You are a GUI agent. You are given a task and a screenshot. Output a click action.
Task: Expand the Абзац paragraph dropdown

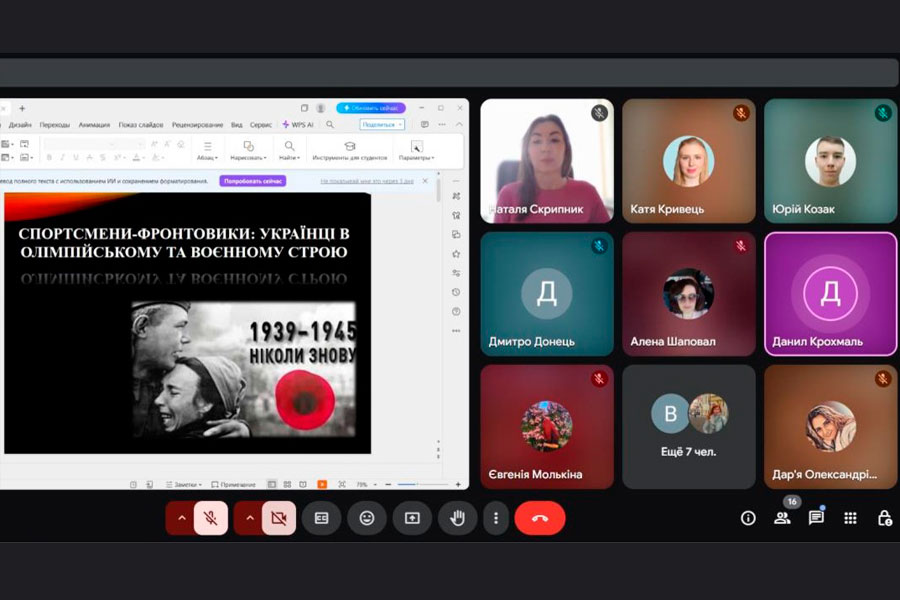(208, 151)
